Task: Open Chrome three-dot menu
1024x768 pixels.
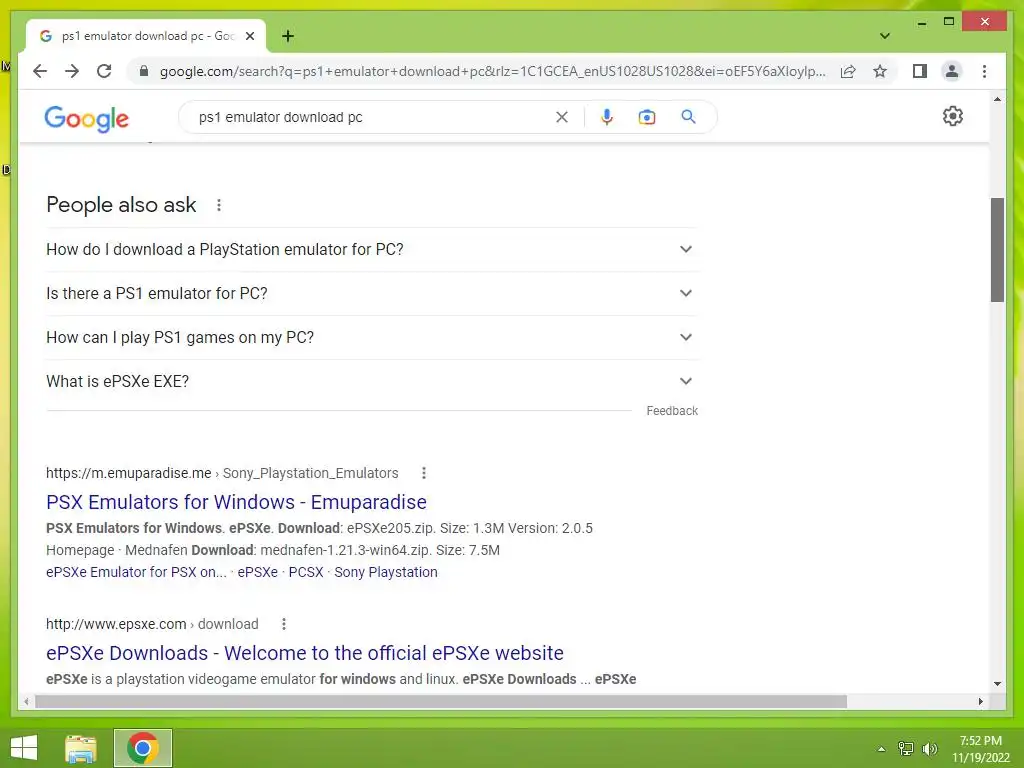Action: coord(984,71)
